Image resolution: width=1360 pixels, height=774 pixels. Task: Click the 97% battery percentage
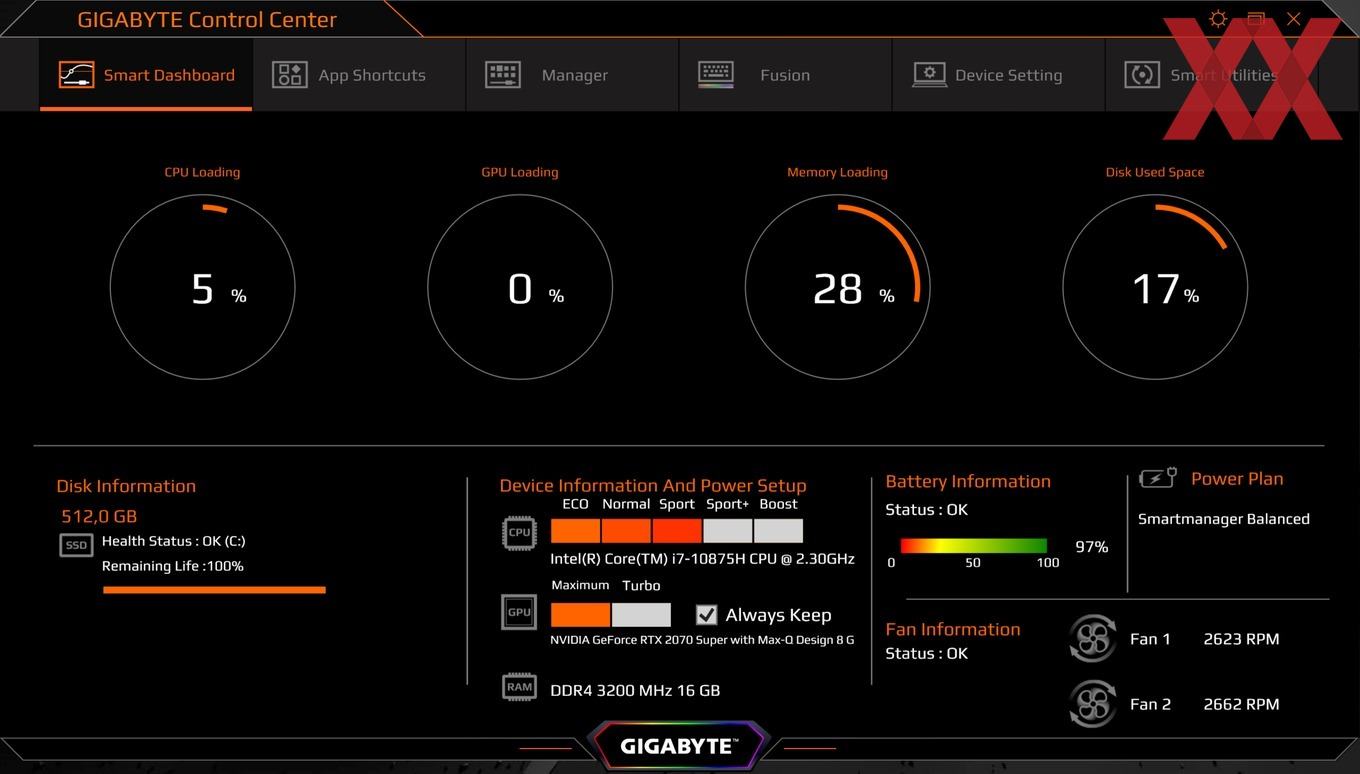pos(1091,547)
